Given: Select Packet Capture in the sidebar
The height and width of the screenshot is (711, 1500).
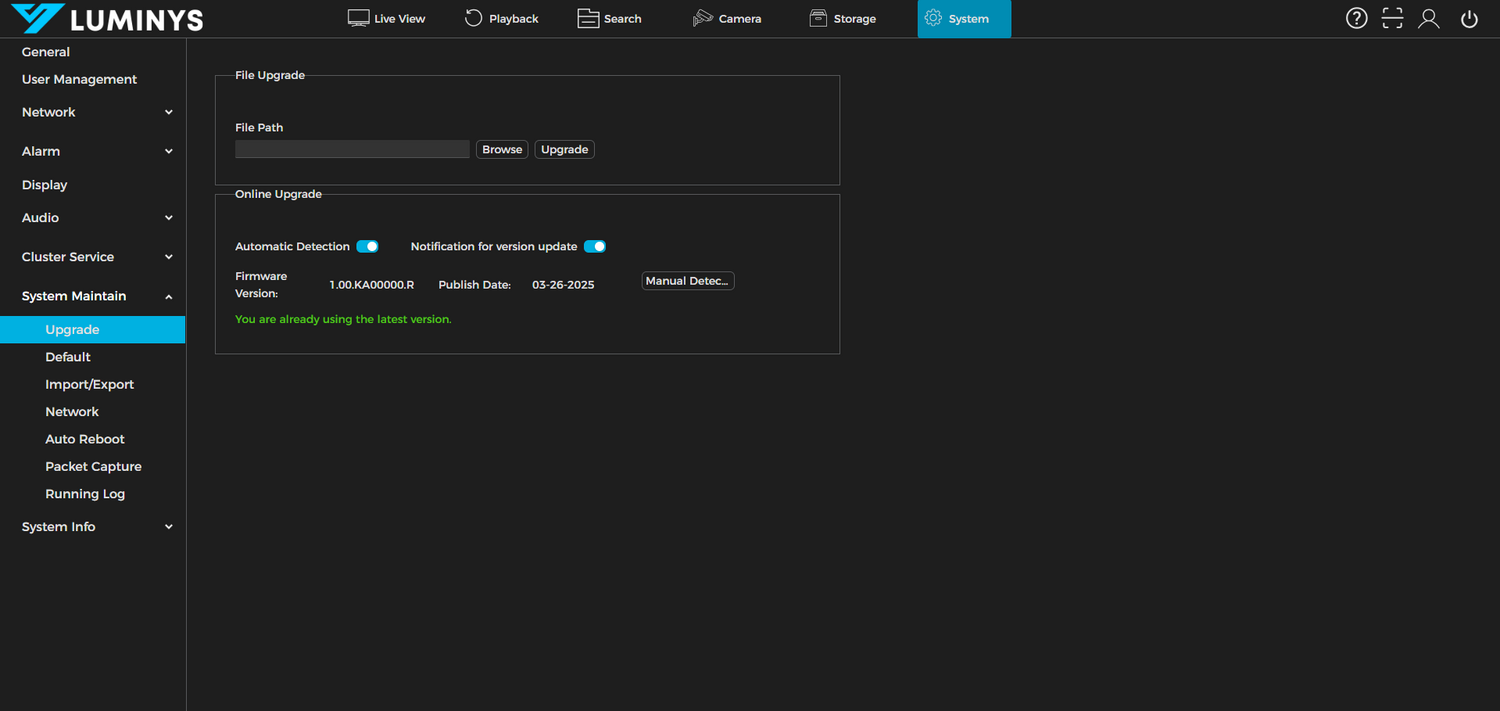Looking at the screenshot, I should pos(93,466).
